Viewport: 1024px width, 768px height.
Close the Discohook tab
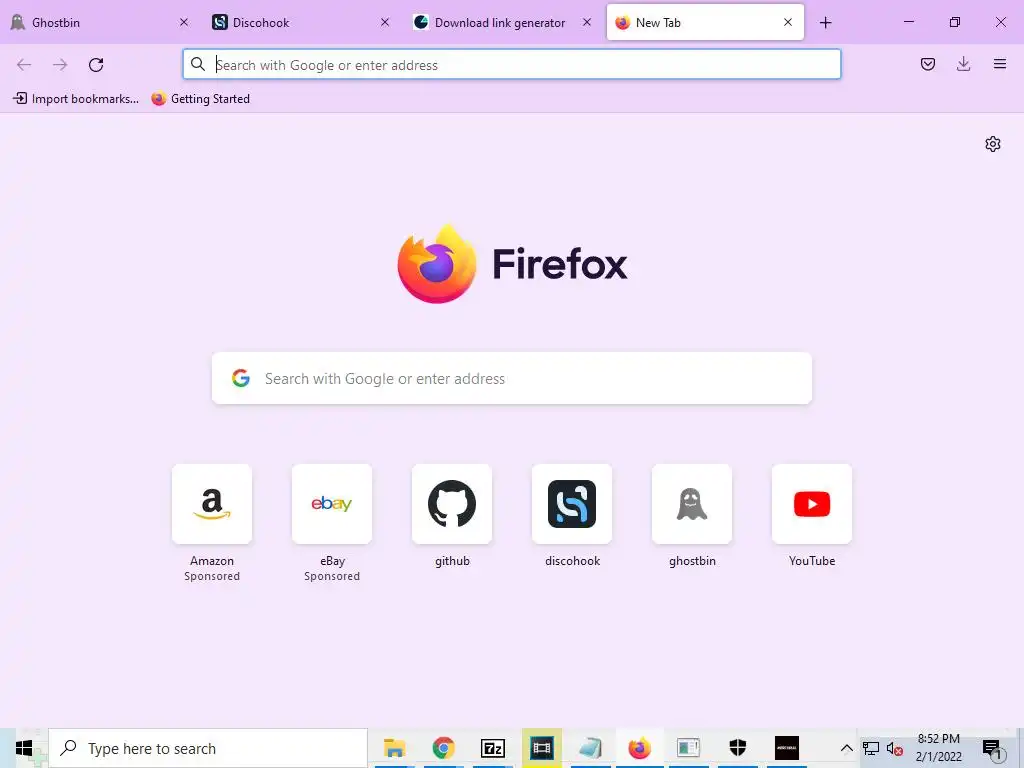point(385,22)
